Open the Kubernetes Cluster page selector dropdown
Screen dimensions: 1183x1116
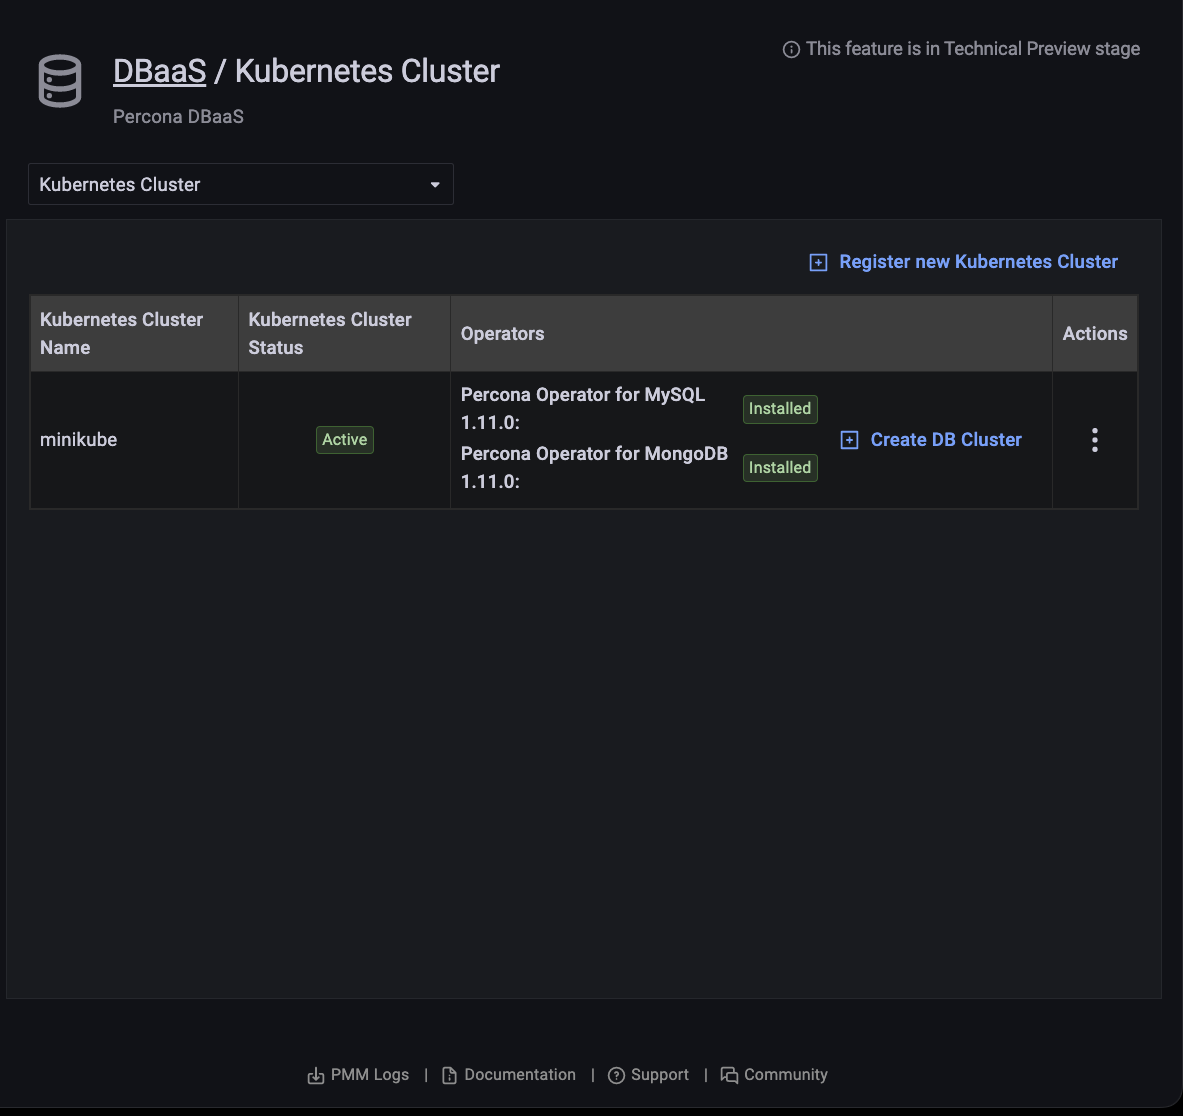tap(240, 184)
